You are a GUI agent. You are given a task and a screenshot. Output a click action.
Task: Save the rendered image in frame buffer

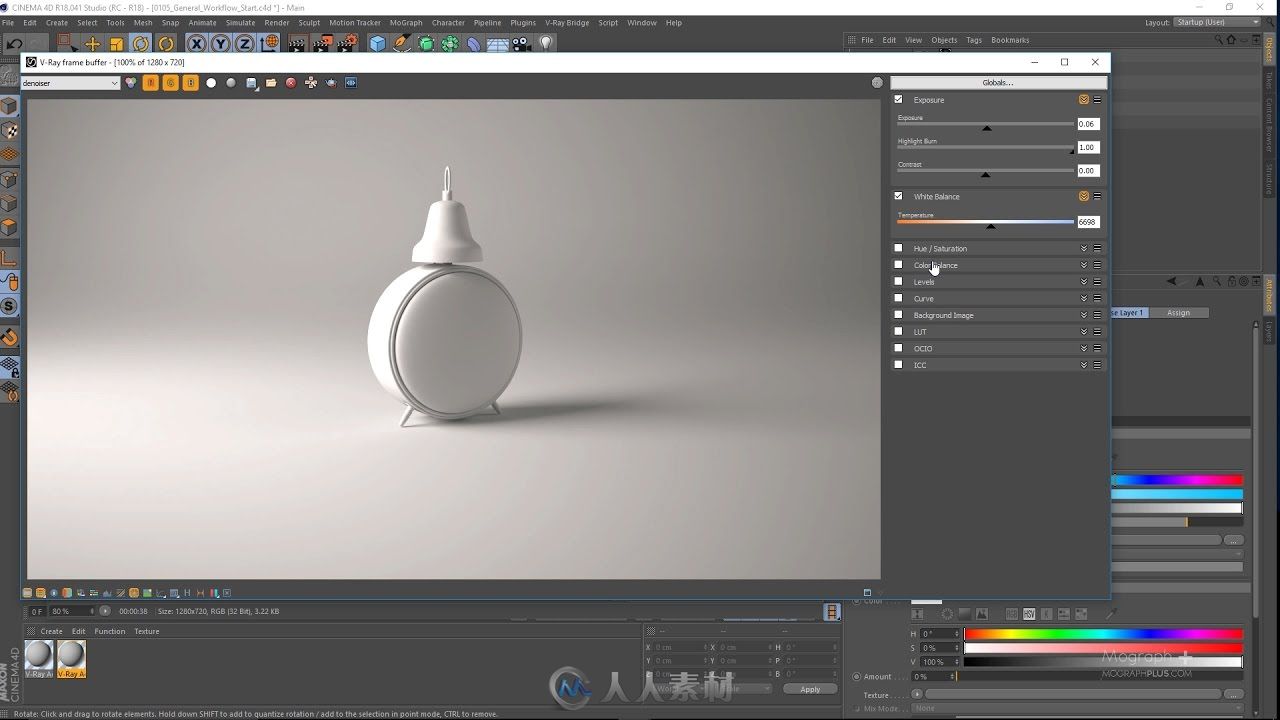(x=251, y=83)
